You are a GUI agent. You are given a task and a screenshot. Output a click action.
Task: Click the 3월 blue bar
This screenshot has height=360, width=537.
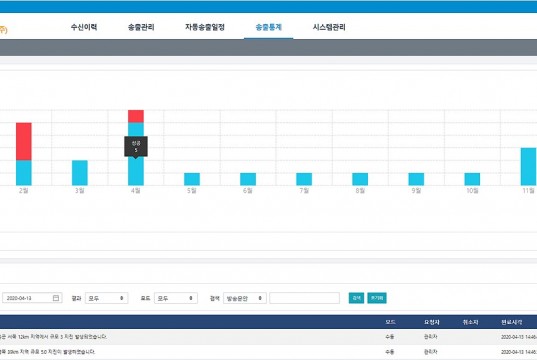pos(80,173)
